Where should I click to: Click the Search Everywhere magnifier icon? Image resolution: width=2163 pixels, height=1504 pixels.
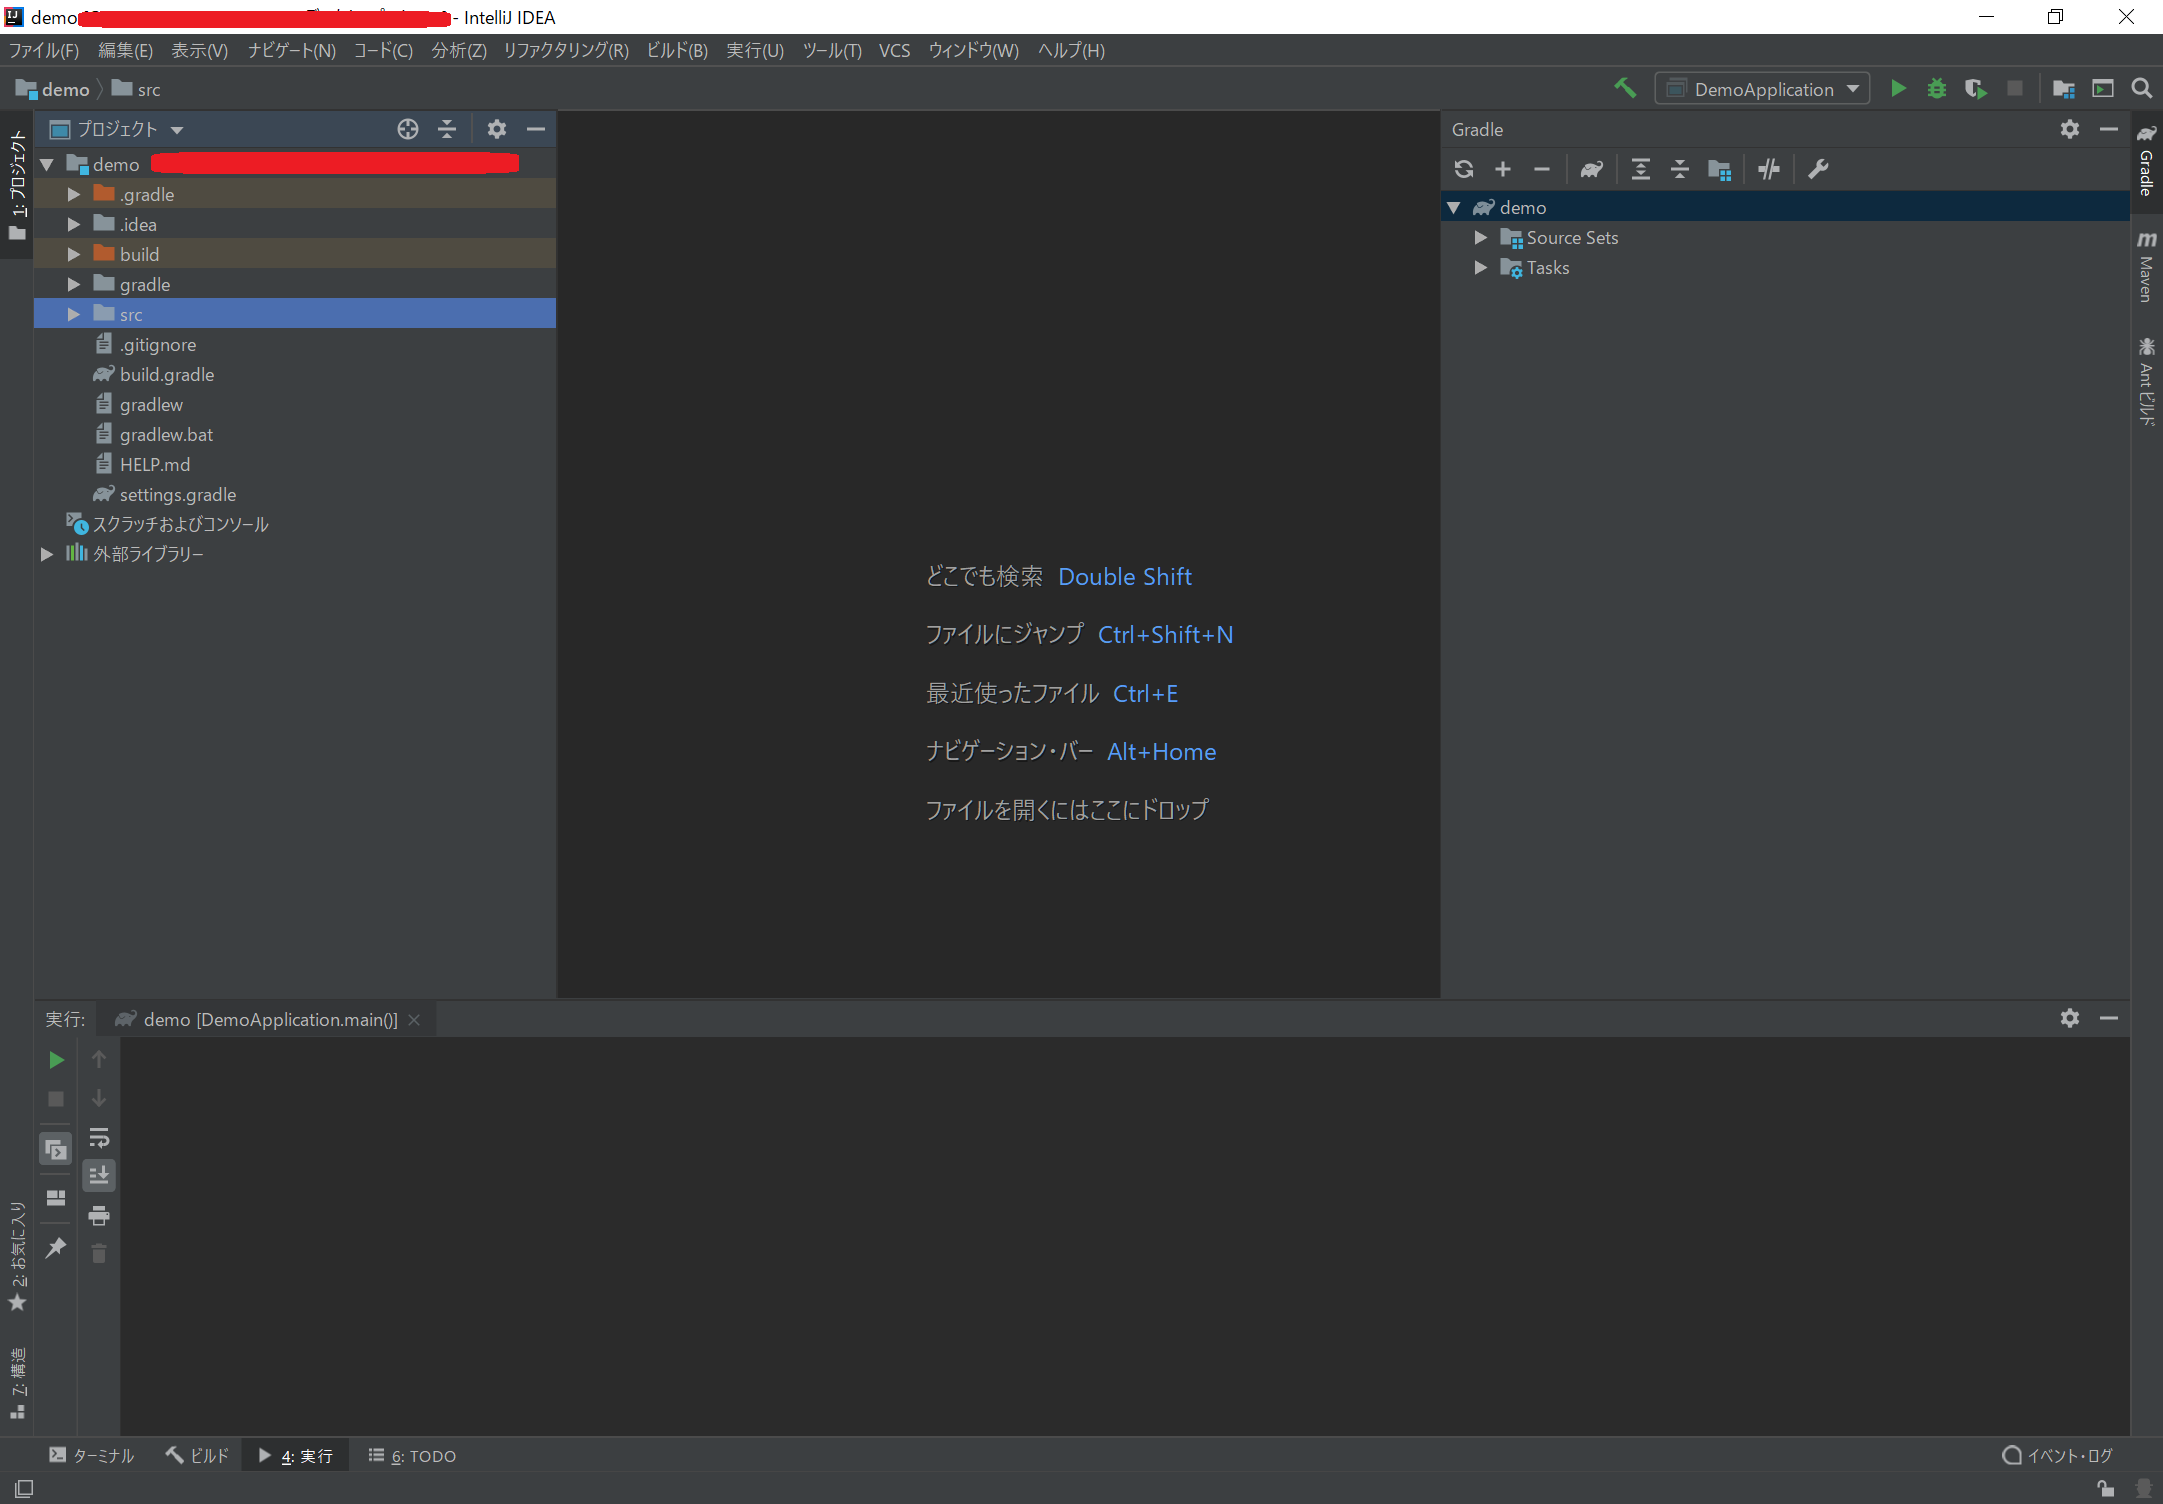2142,89
